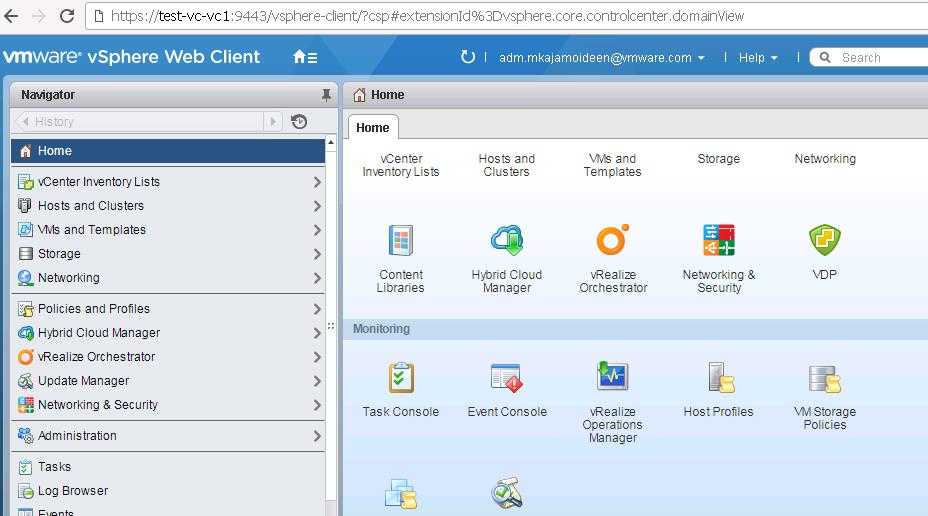The height and width of the screenshot is (516, 928).
Task: Select Tasks in the Navigator
Action: [54, 467]
